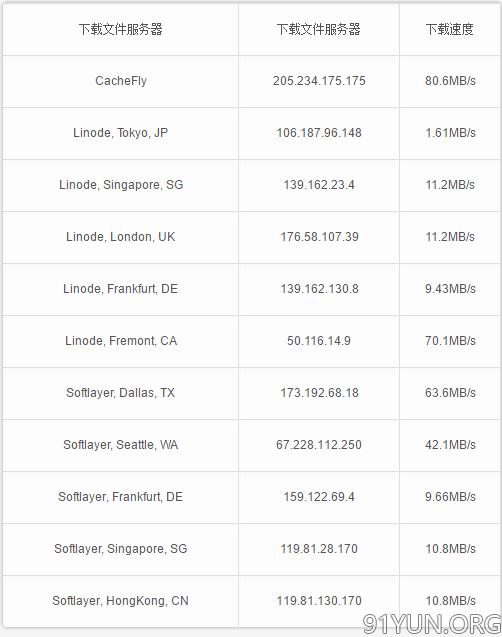The height and width of the screenshot is (637, 502).
Task: Click IP address 67.228.112.250
Action: pos(319,445)
